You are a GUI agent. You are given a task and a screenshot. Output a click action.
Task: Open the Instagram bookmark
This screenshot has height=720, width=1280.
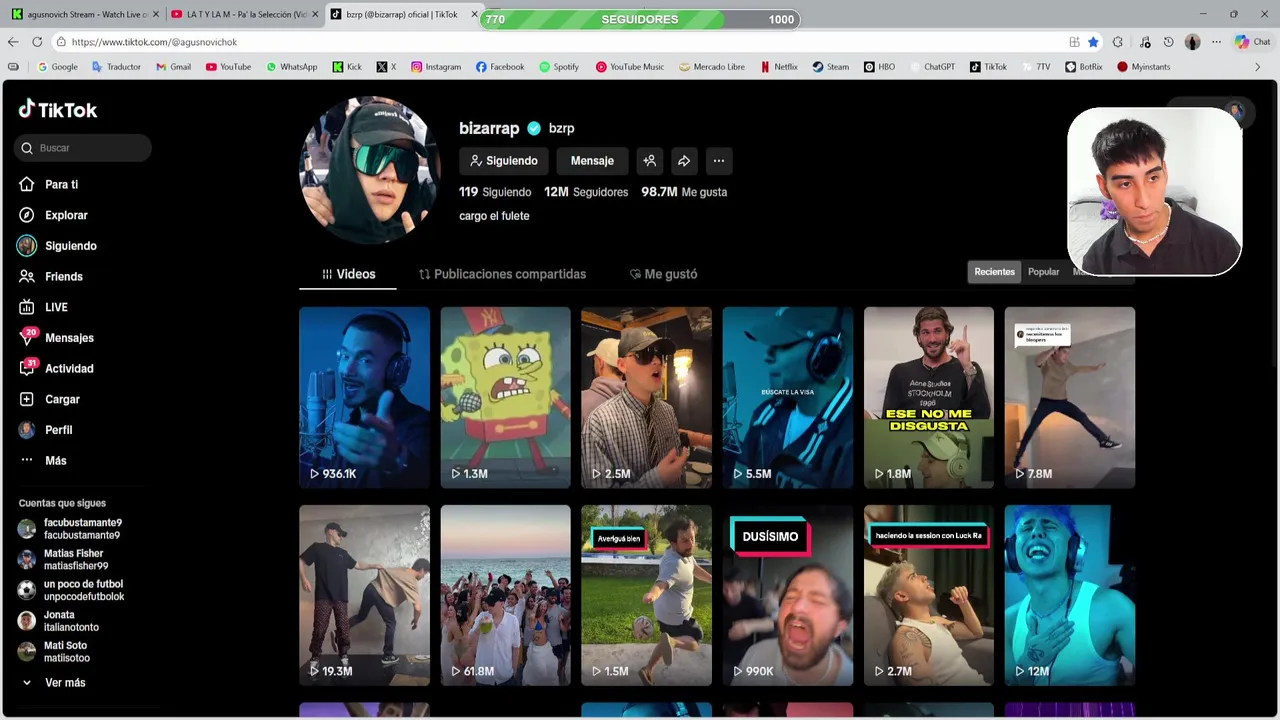pos(435,67)
